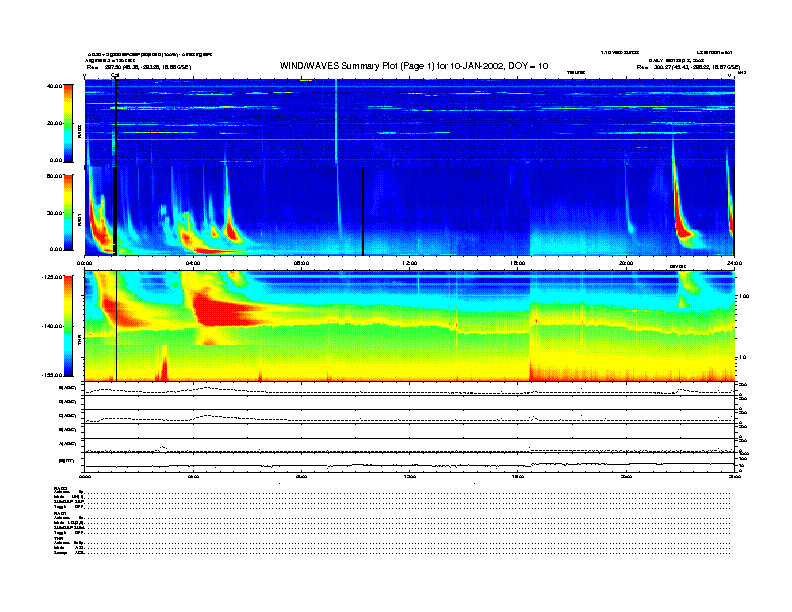Image resolution: width=792 pixels, height=612 pixels.
Task: Click the TNR intensity color bar
Action: (x=68, y=326)
